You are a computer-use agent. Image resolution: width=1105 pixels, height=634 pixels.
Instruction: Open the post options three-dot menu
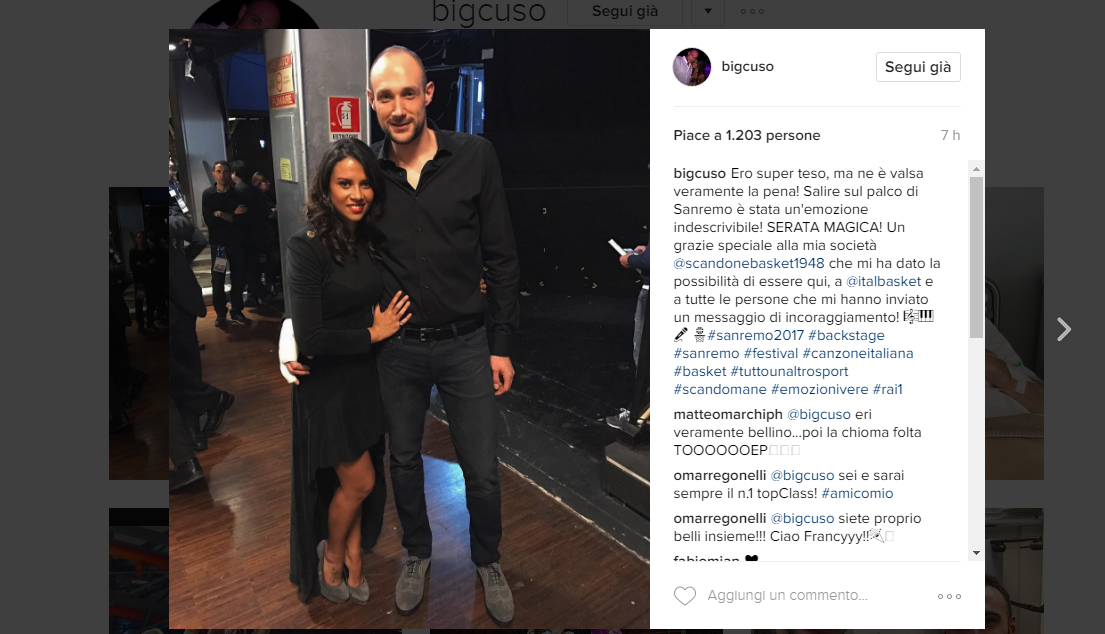949,596
